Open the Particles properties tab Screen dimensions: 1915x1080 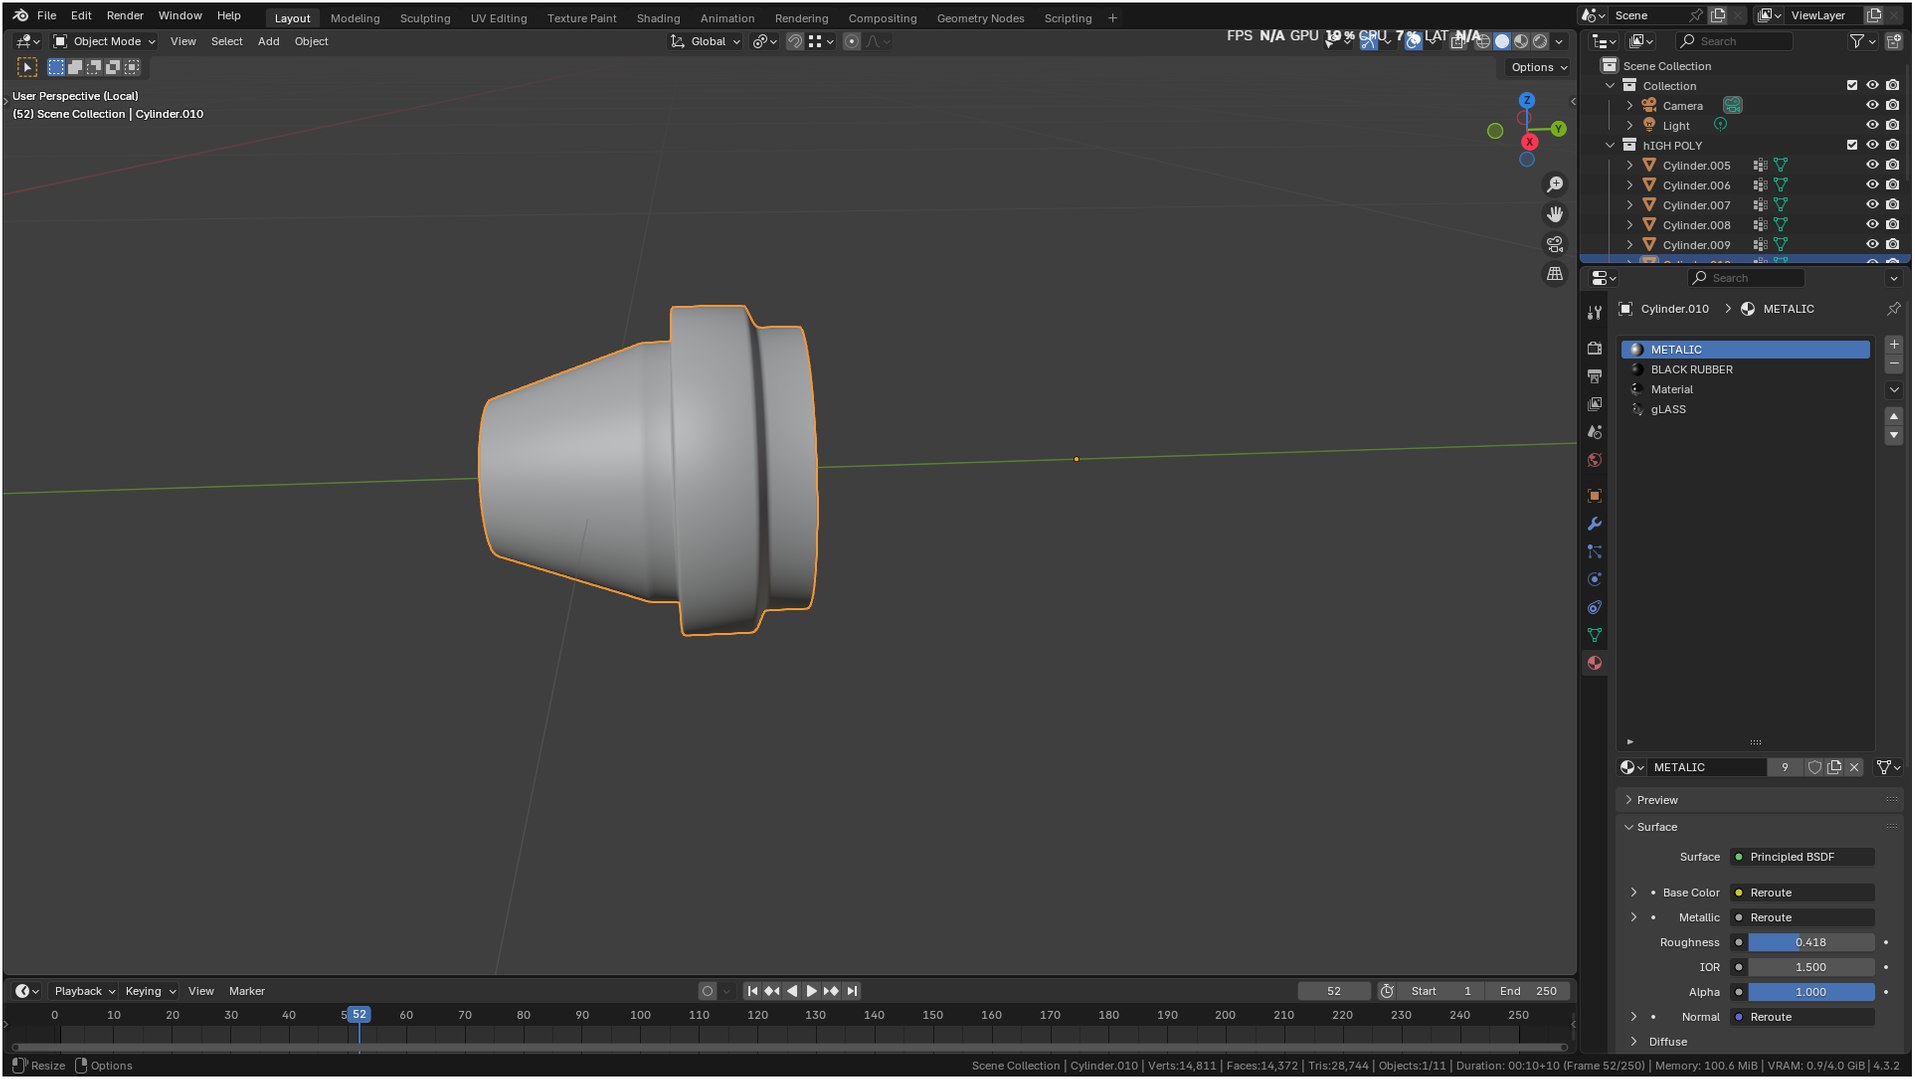1594,552
